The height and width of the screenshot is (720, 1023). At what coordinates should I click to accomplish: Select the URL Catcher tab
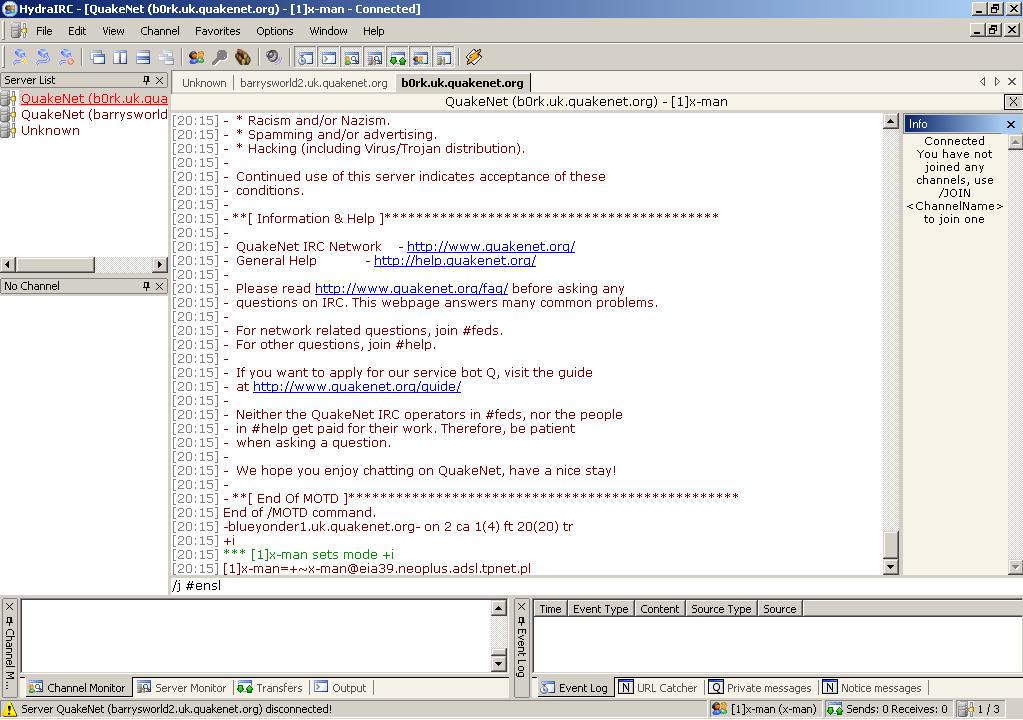coord(658,687)
